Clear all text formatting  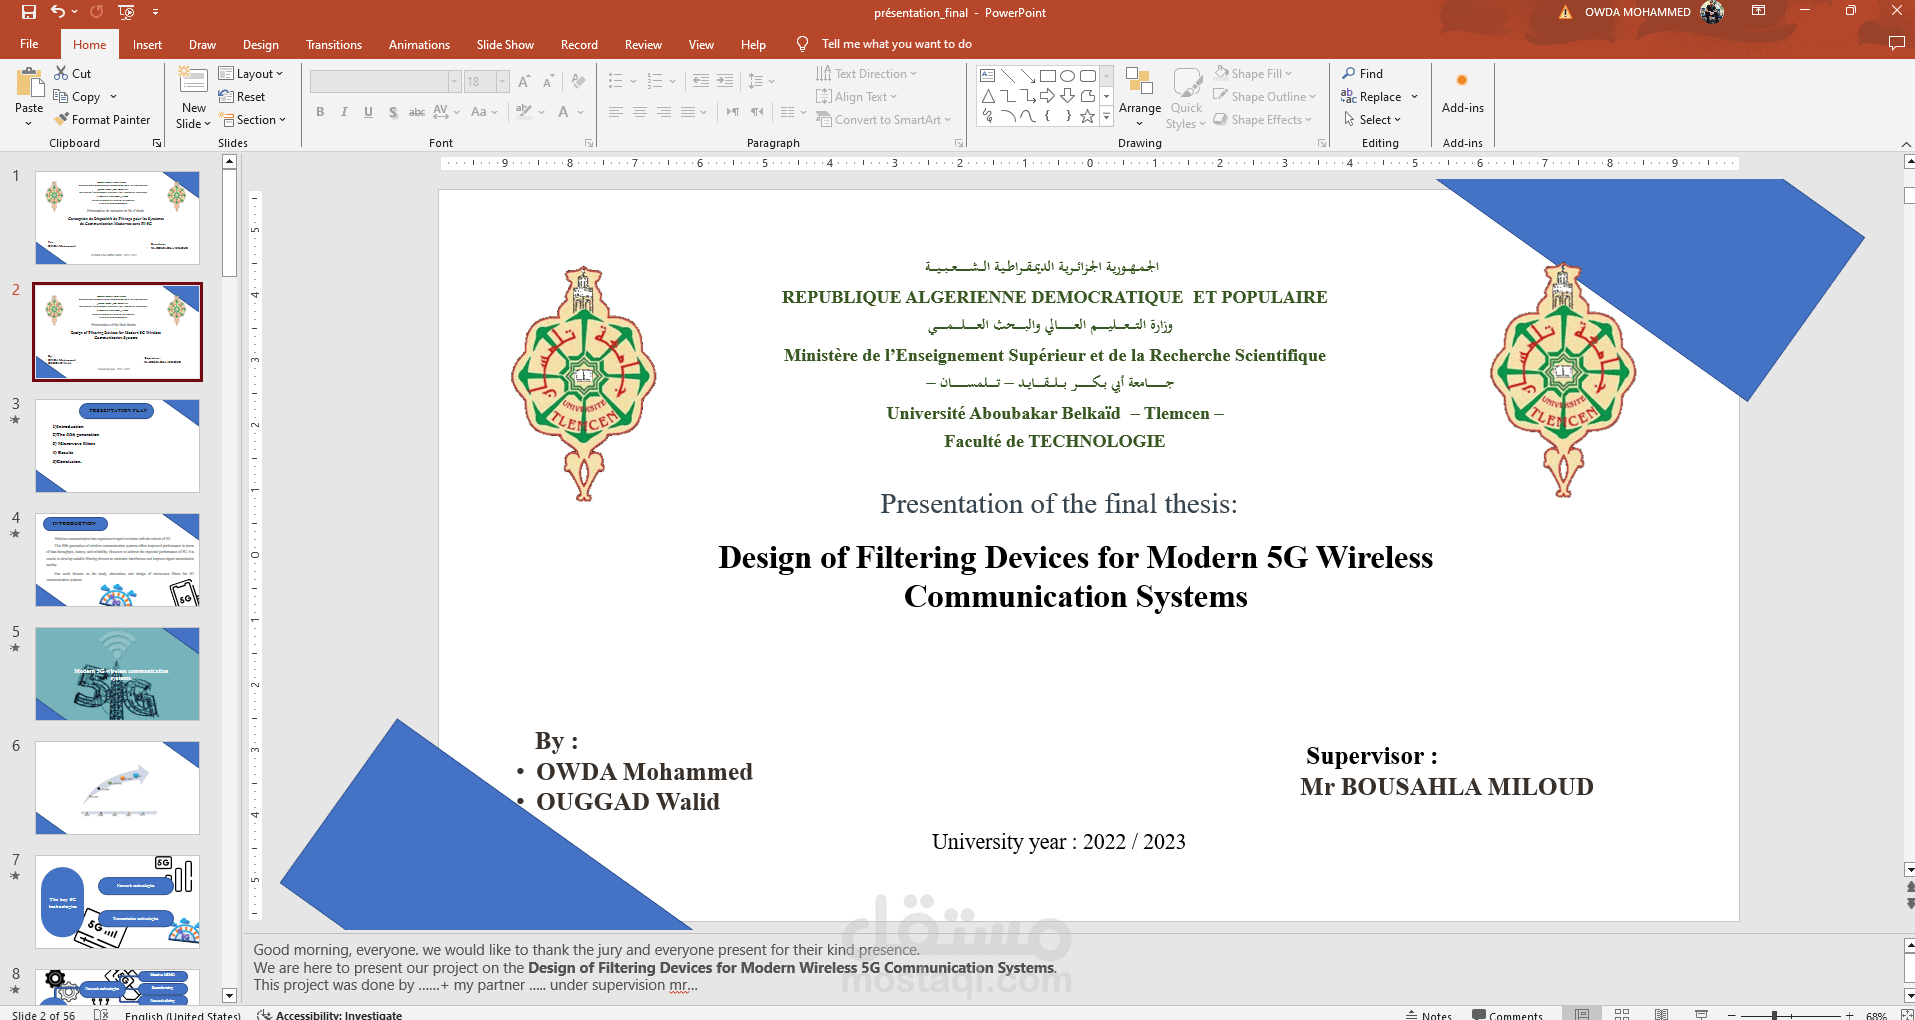[x=578, y=81]
